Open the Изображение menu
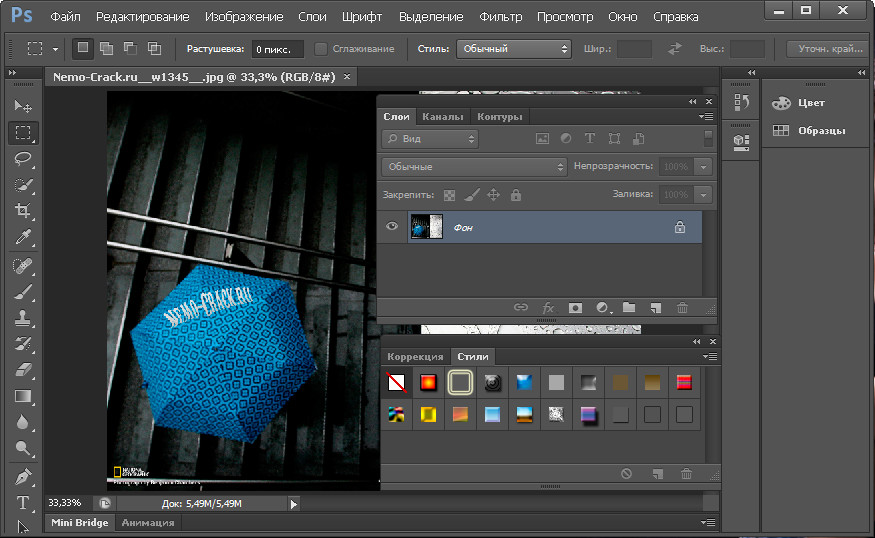 pos(244,17)
